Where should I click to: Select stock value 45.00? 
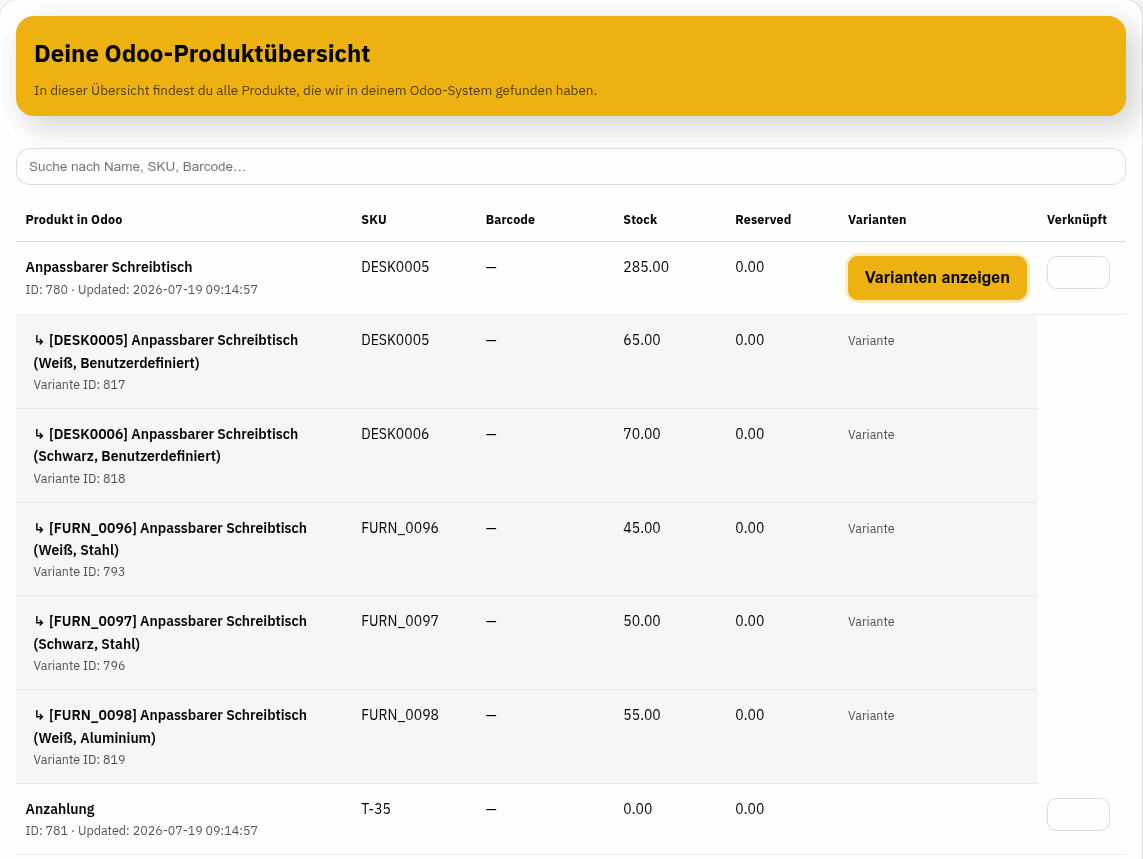click(641, 528)
